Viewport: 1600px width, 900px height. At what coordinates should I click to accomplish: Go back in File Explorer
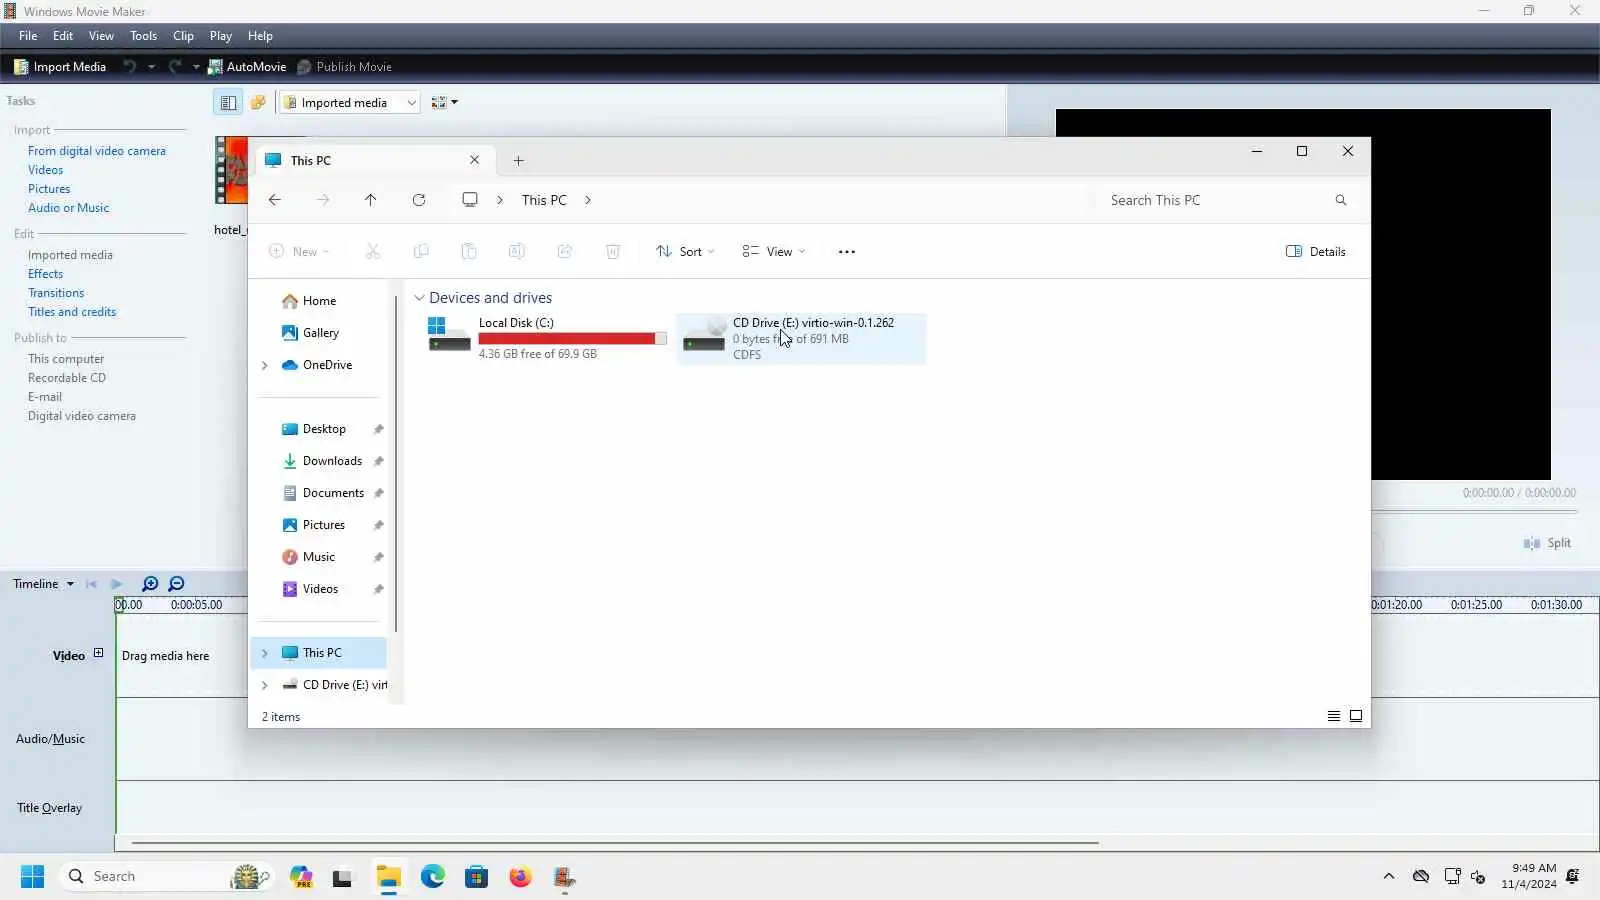pyautogui.click(x=275, y=200)
